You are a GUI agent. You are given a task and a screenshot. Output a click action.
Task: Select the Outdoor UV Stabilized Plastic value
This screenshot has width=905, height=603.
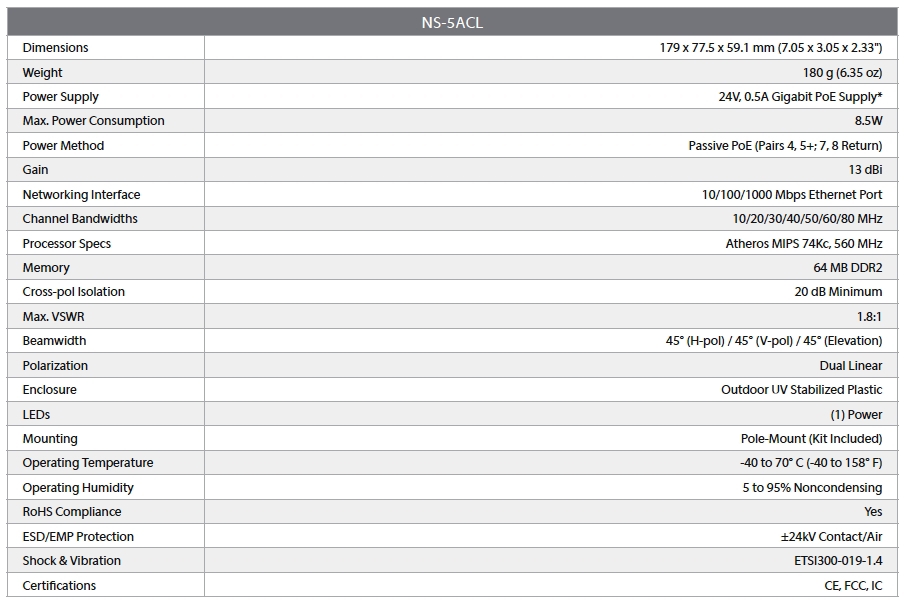pyautogui.click(x=801, y=390)
